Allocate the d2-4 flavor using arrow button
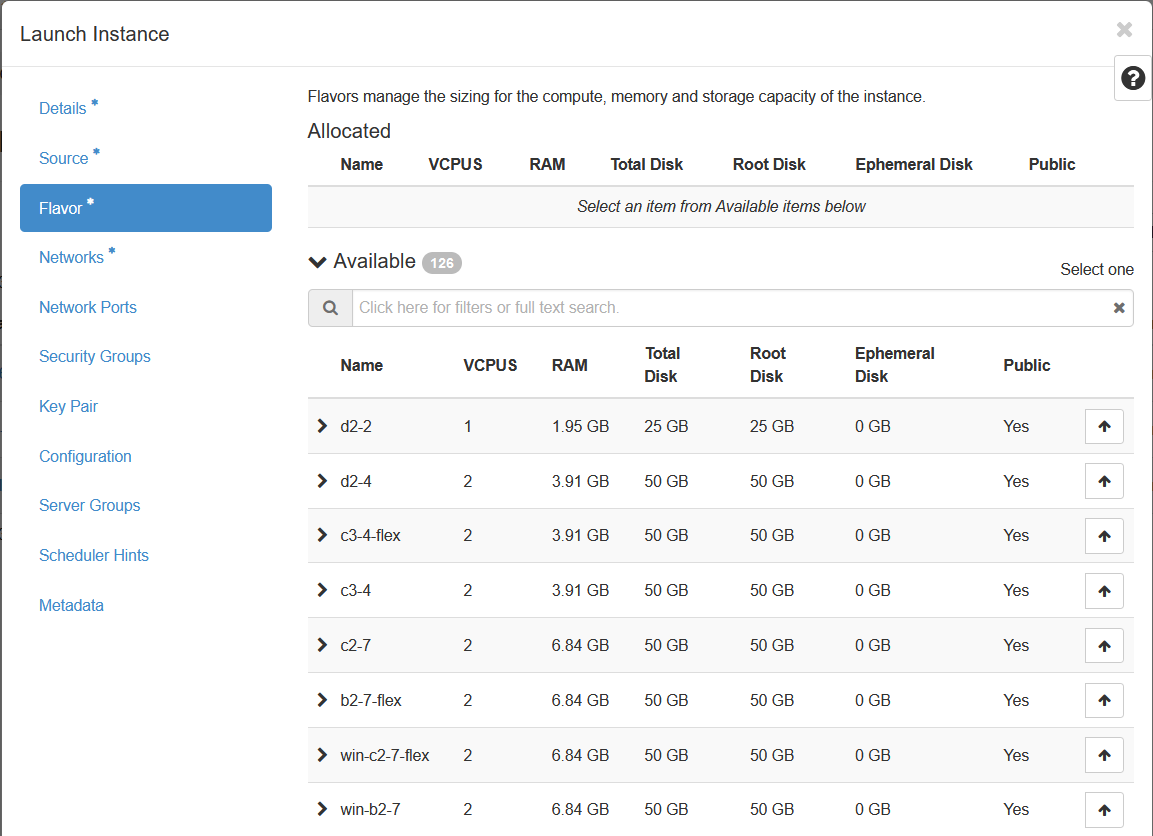 pos(1104,481)
